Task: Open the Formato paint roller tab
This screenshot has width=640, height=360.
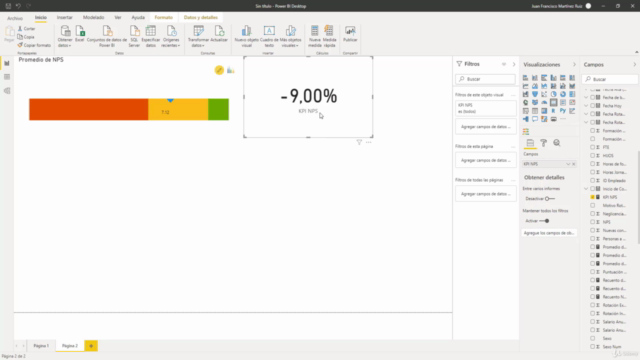Action: [544, 143]
